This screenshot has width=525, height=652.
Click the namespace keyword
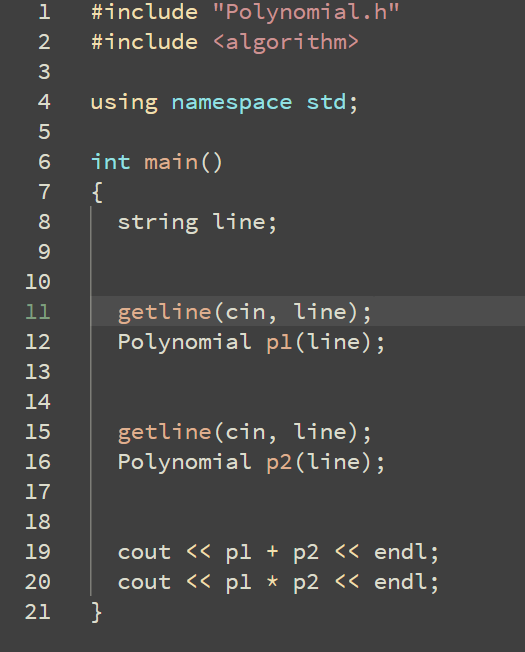coord(232,102)
